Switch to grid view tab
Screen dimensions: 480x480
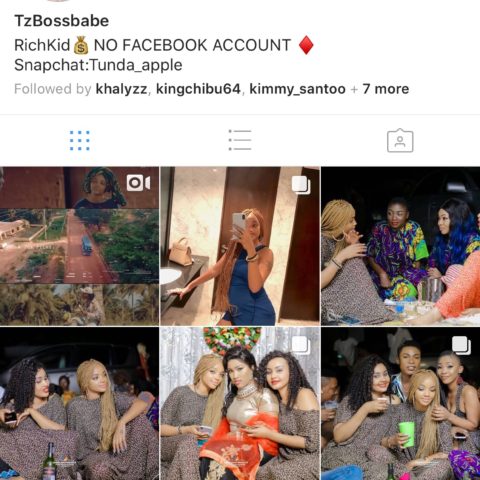click(x=80, y=140)
